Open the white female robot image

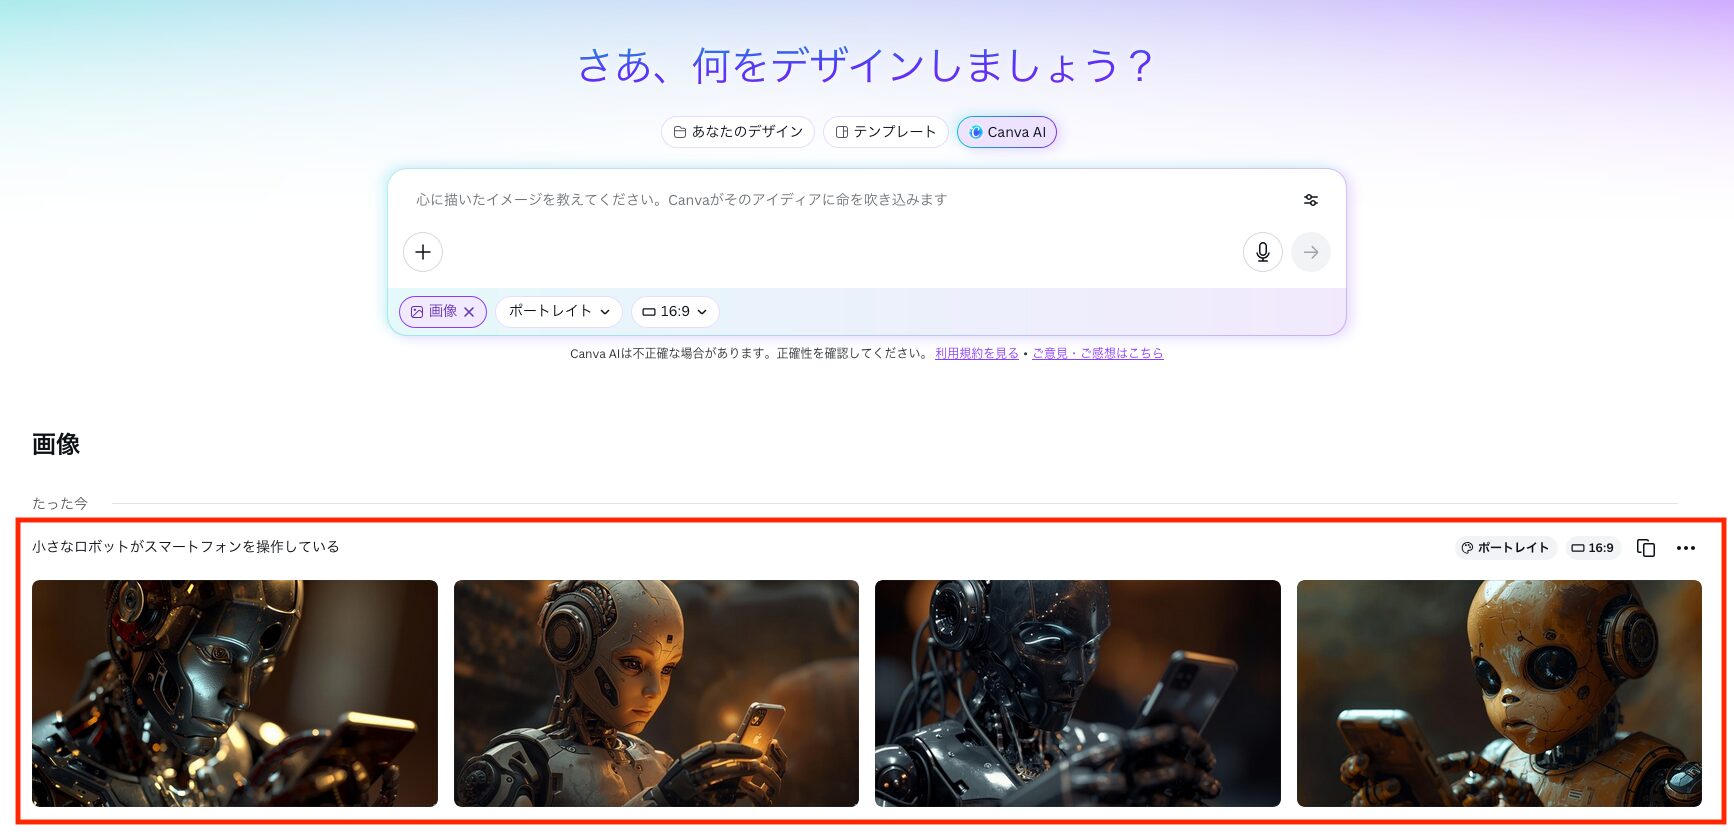tap(656, 693)
